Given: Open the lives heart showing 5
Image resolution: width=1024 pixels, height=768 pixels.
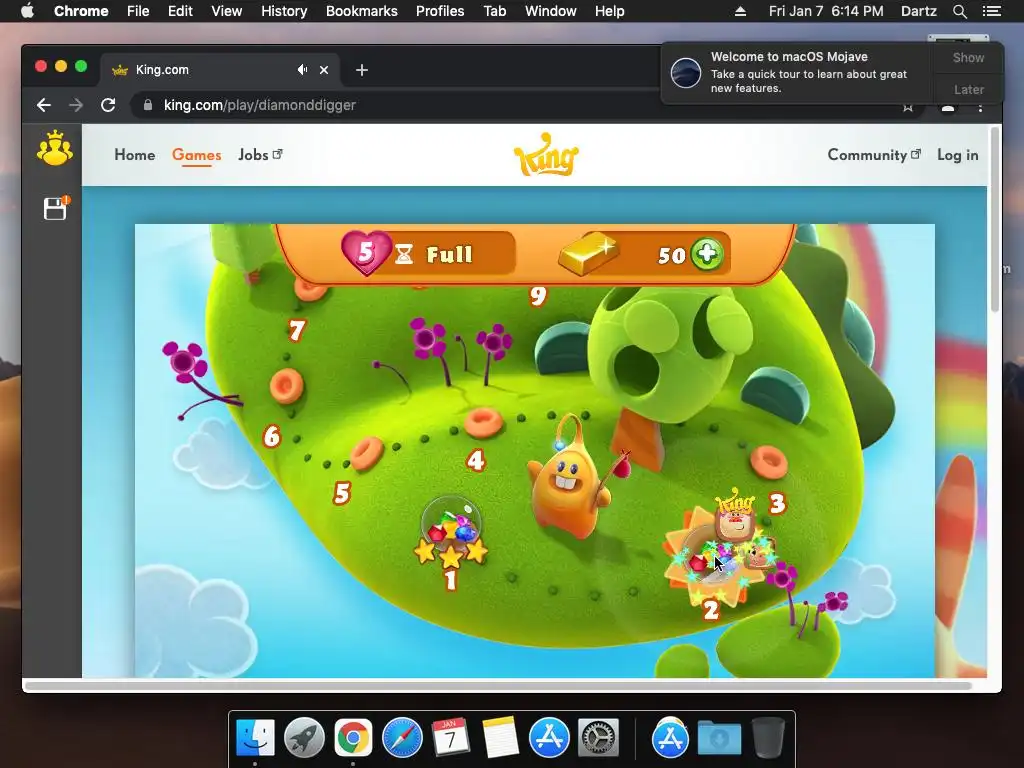Looking at the screenshot, I should tap(366, 252).
